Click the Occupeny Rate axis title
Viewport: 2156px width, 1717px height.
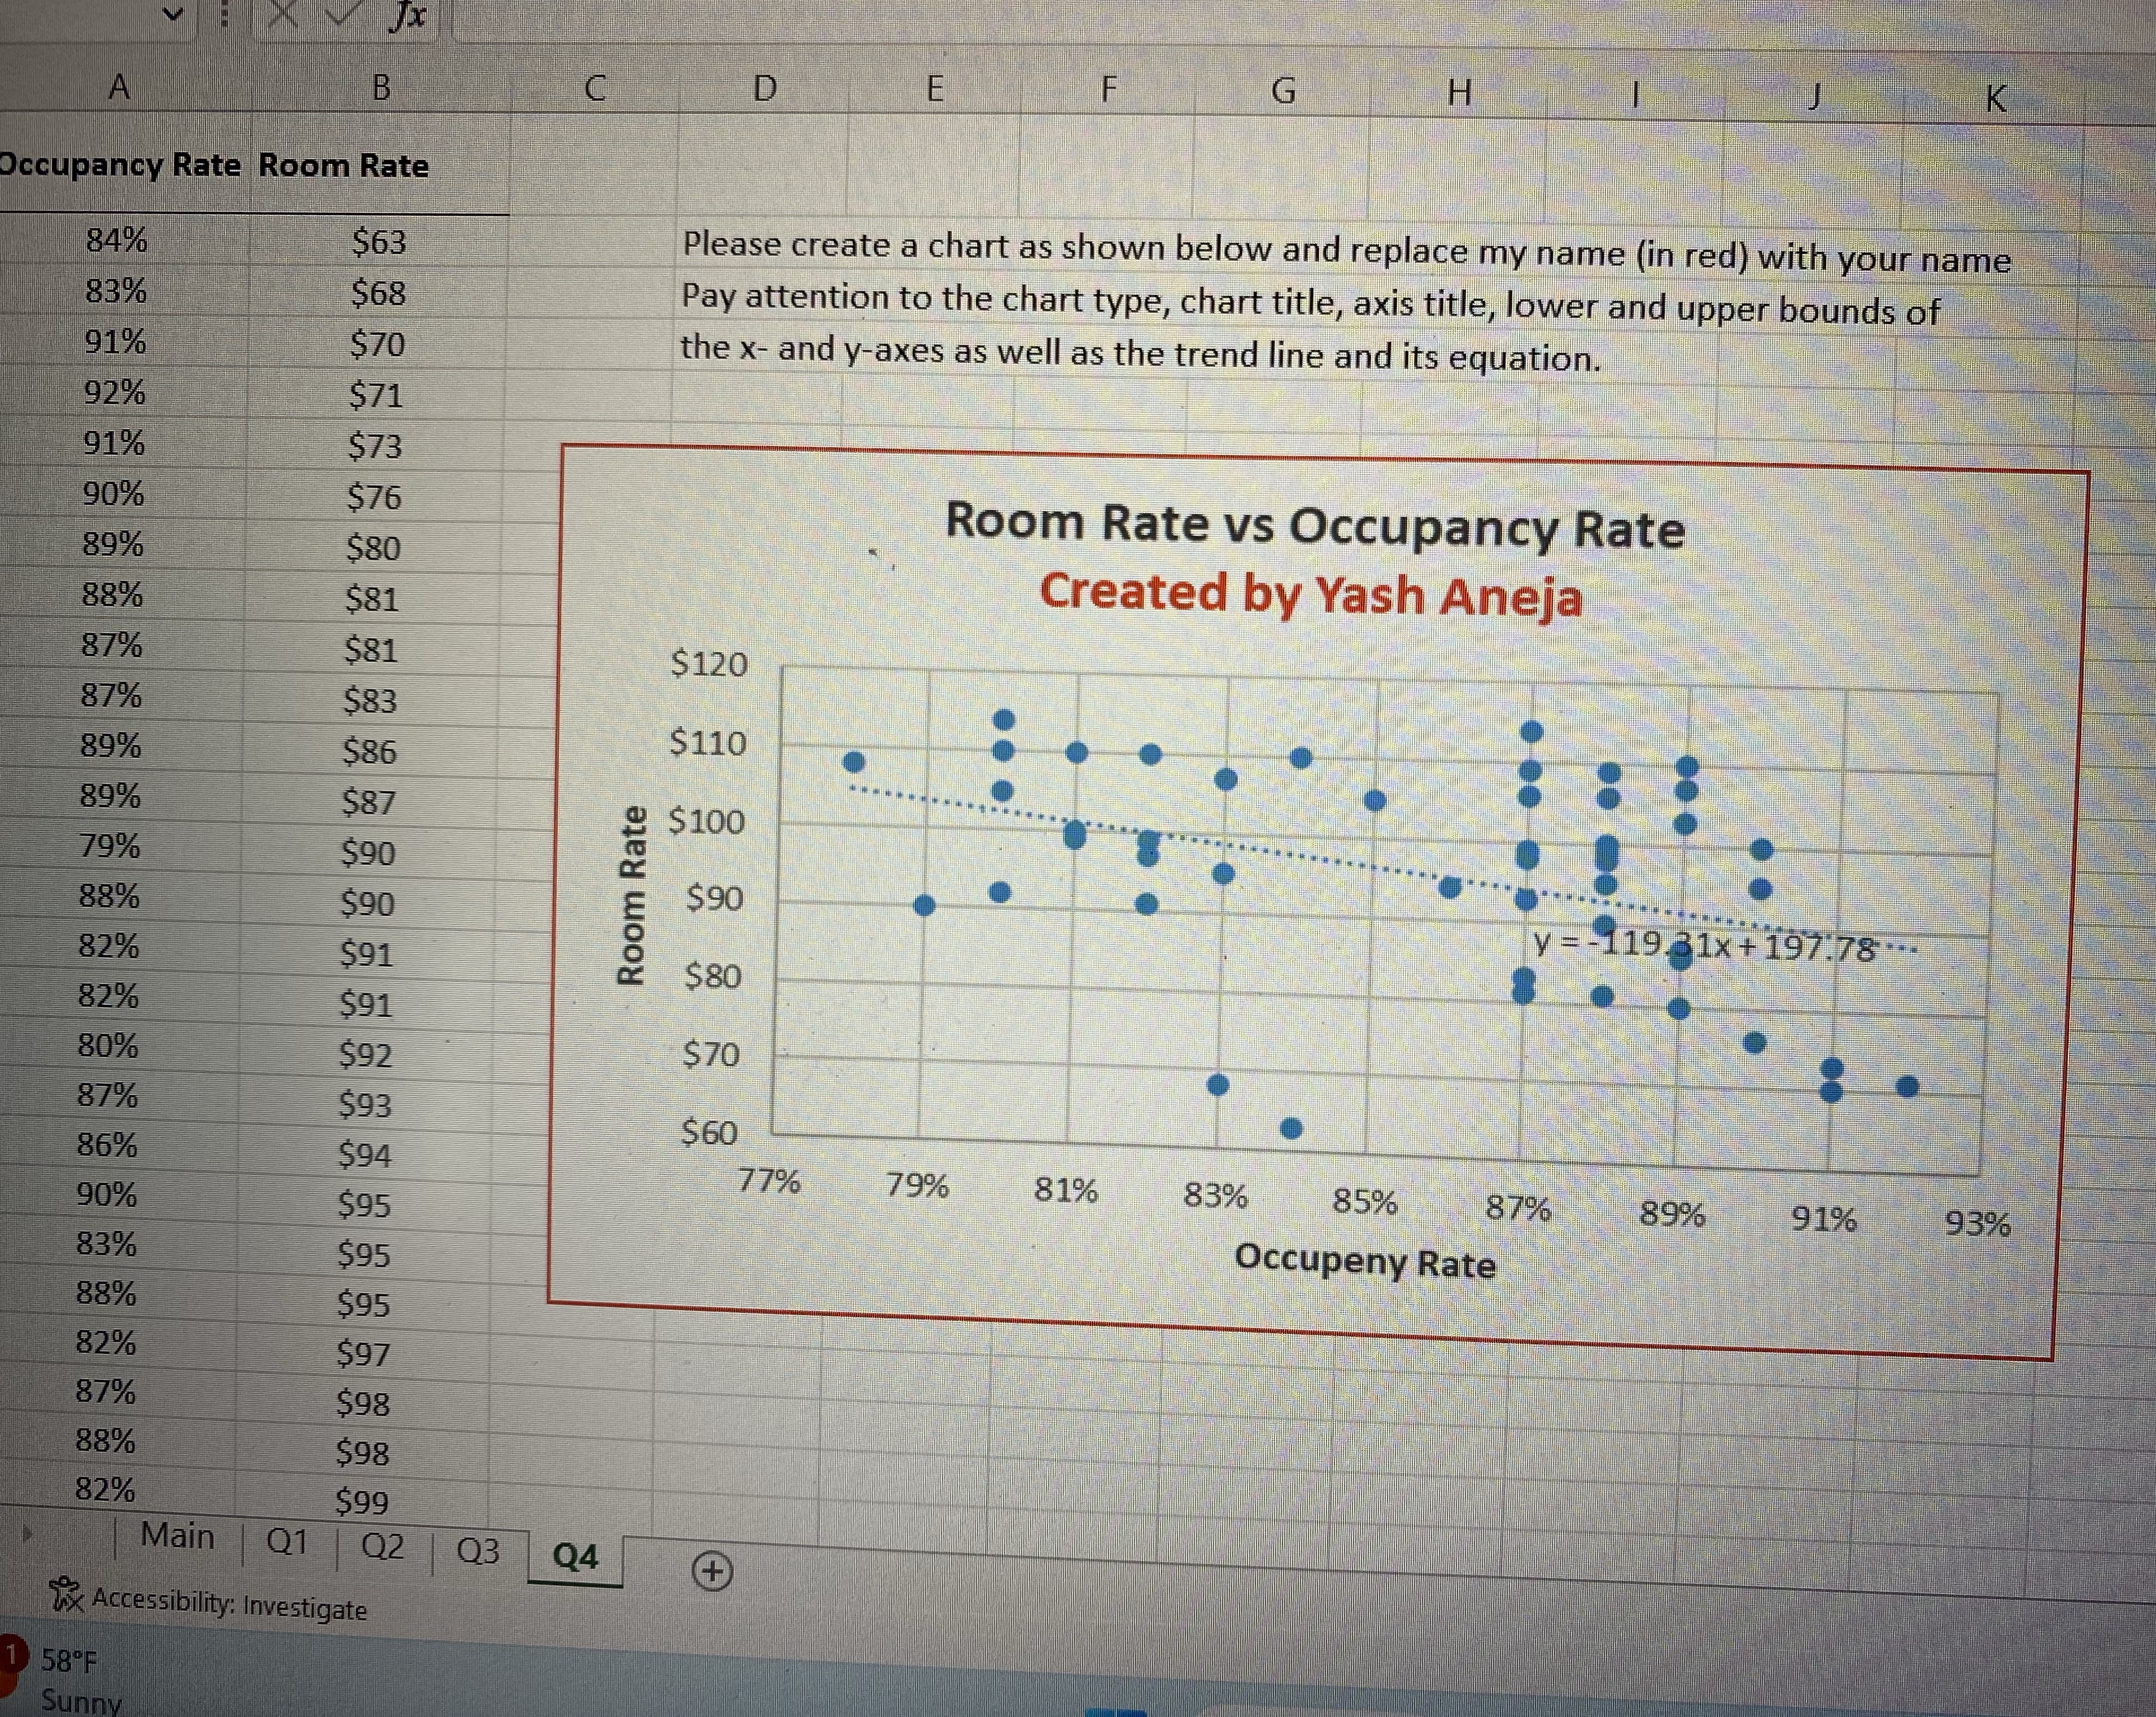[1365, 1261]
